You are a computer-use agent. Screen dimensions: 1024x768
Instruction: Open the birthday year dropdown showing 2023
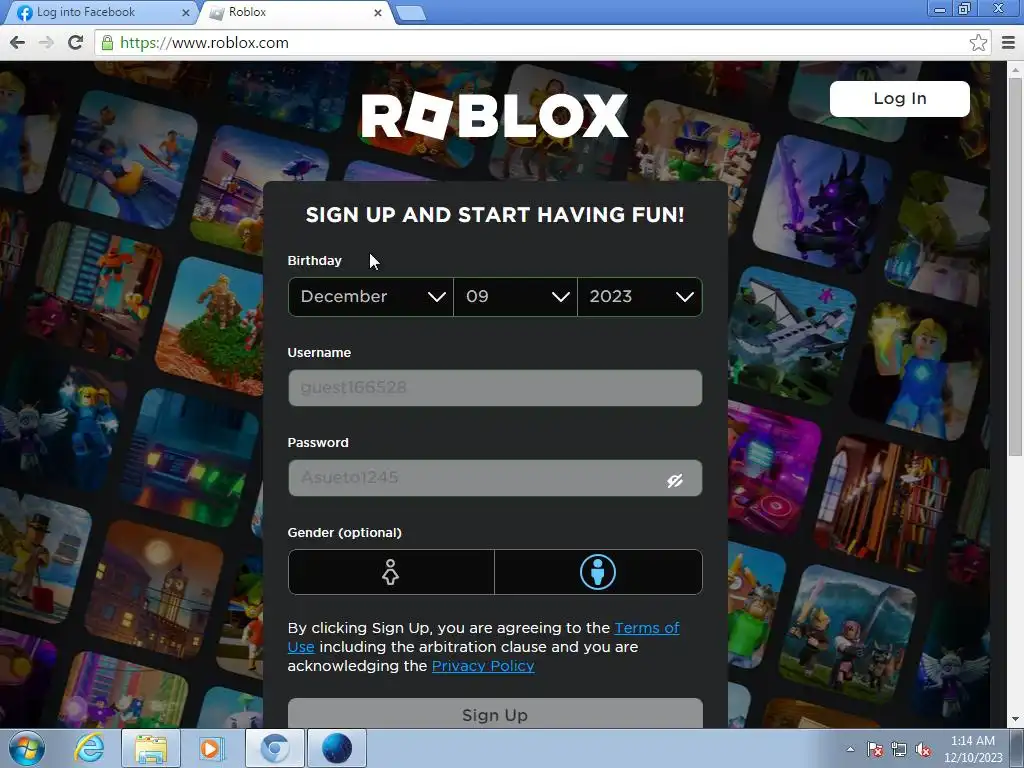pos(640,296)
